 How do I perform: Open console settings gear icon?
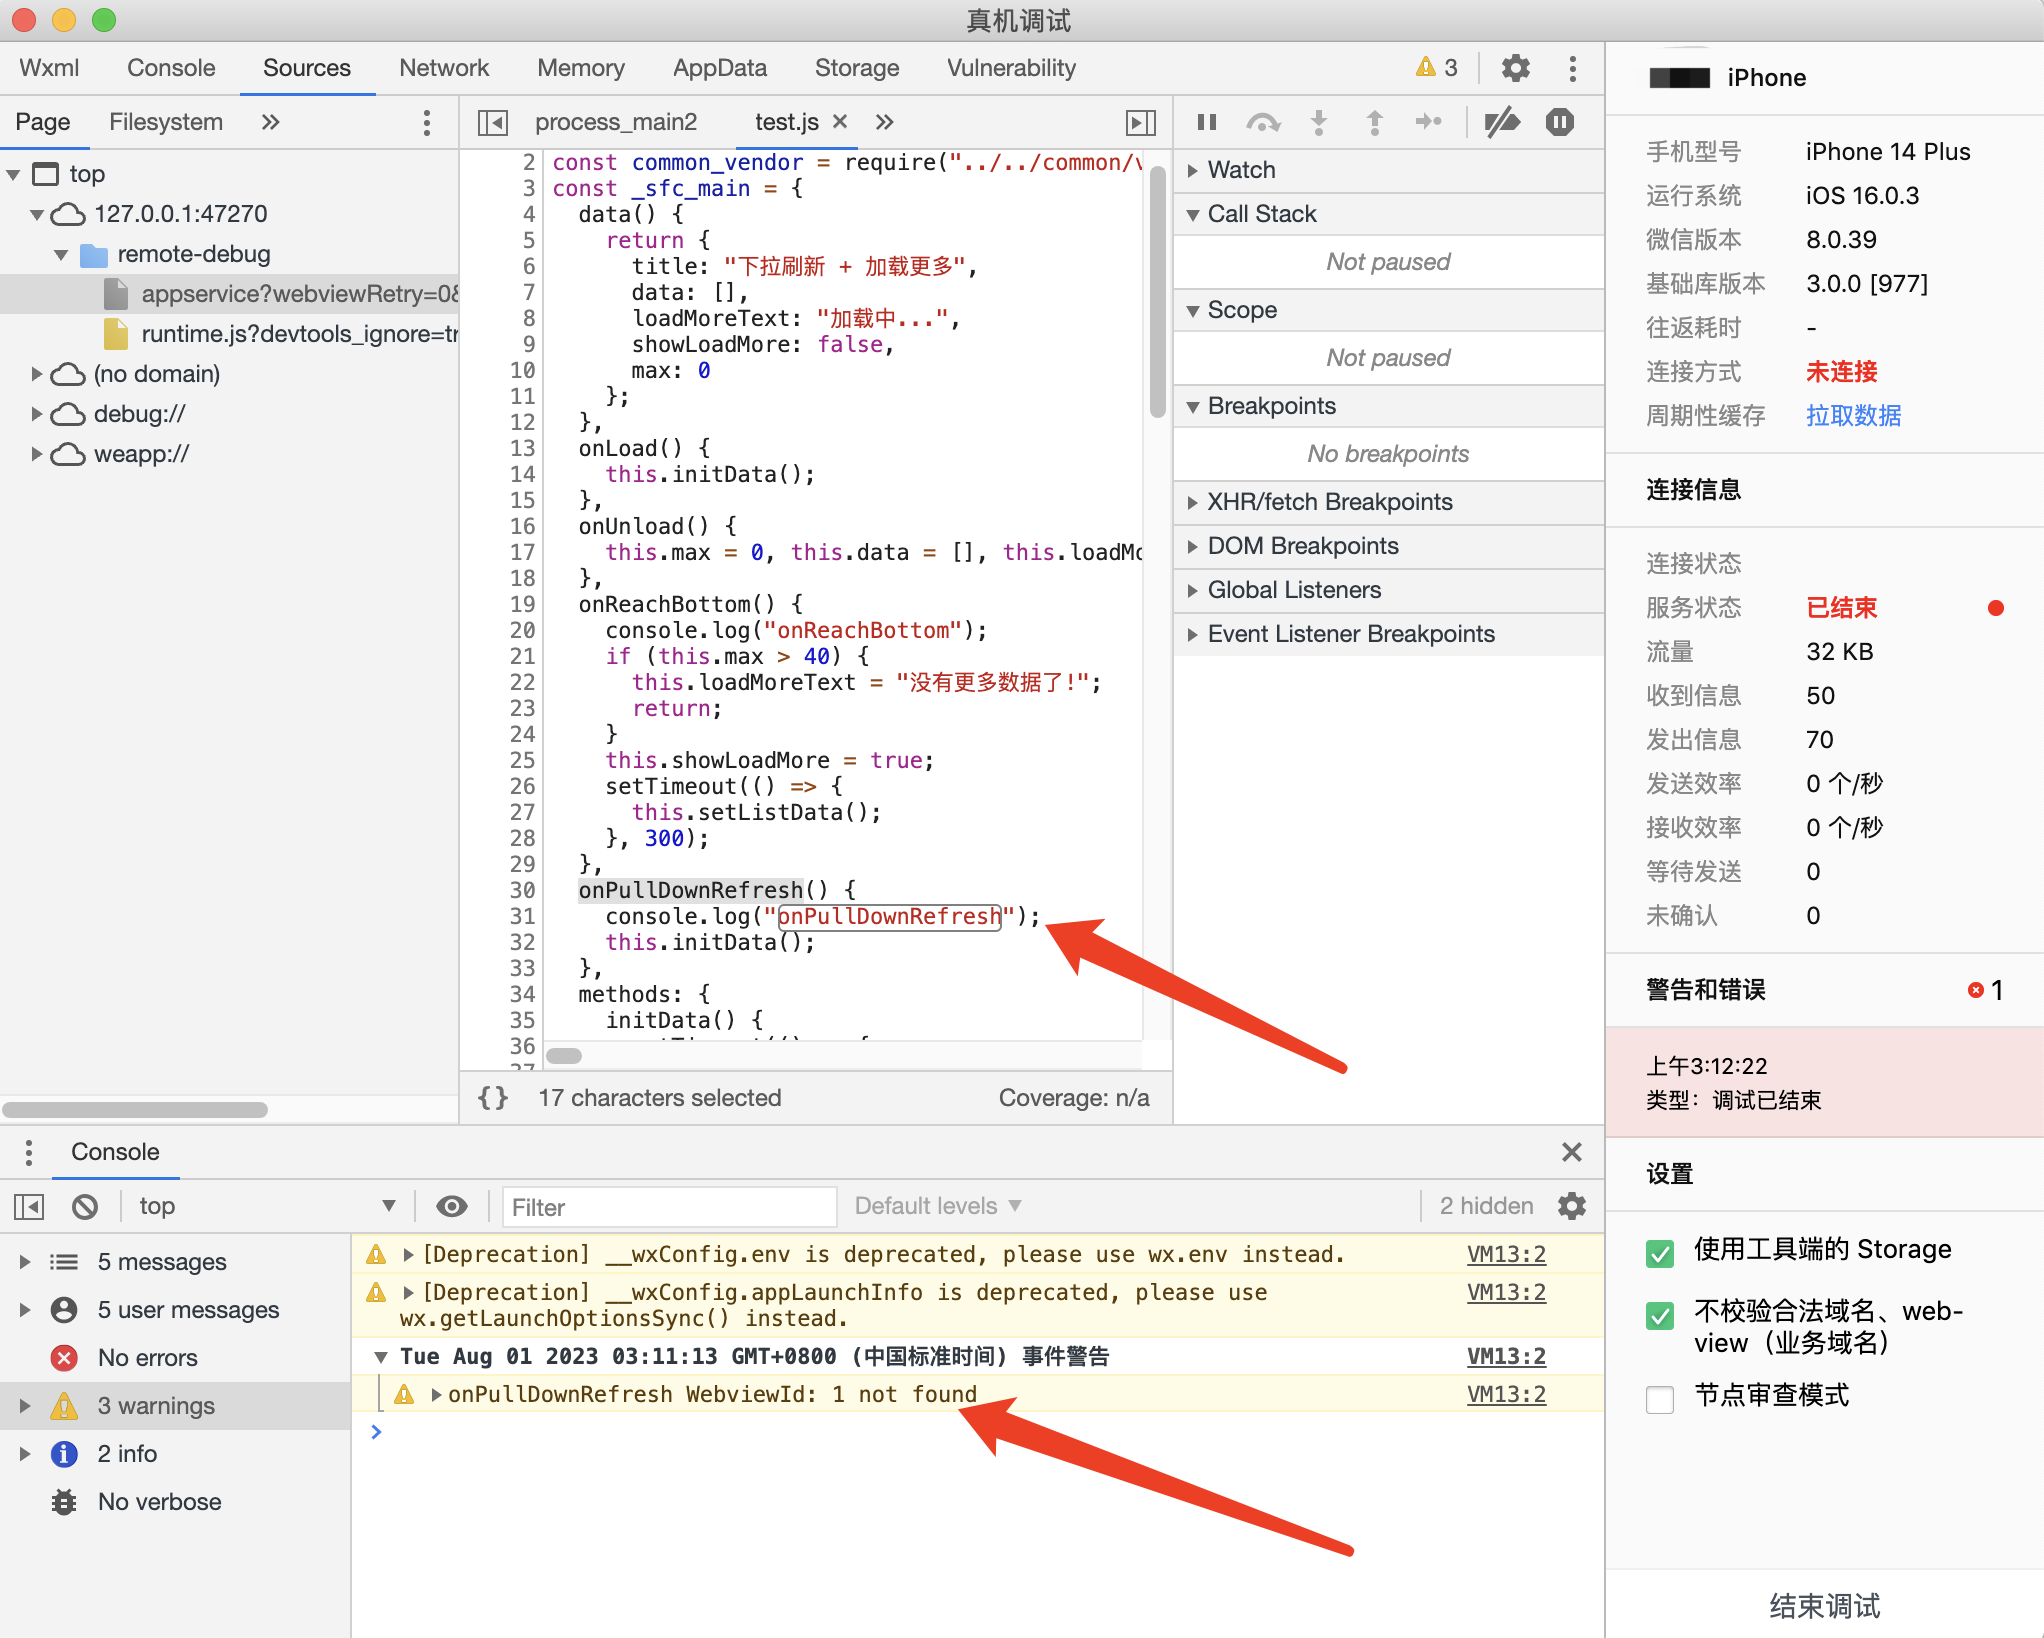click(1572, 1206)
